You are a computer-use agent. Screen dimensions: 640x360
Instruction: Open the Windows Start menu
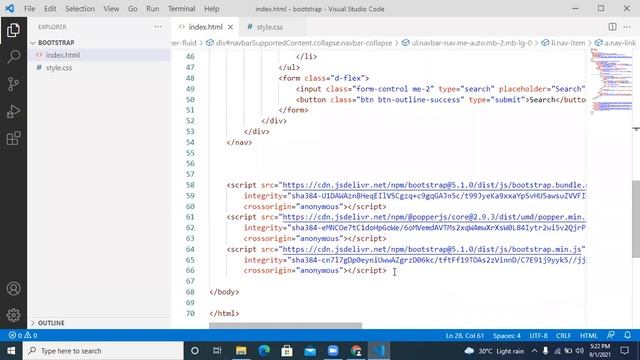tap(11, 351)
